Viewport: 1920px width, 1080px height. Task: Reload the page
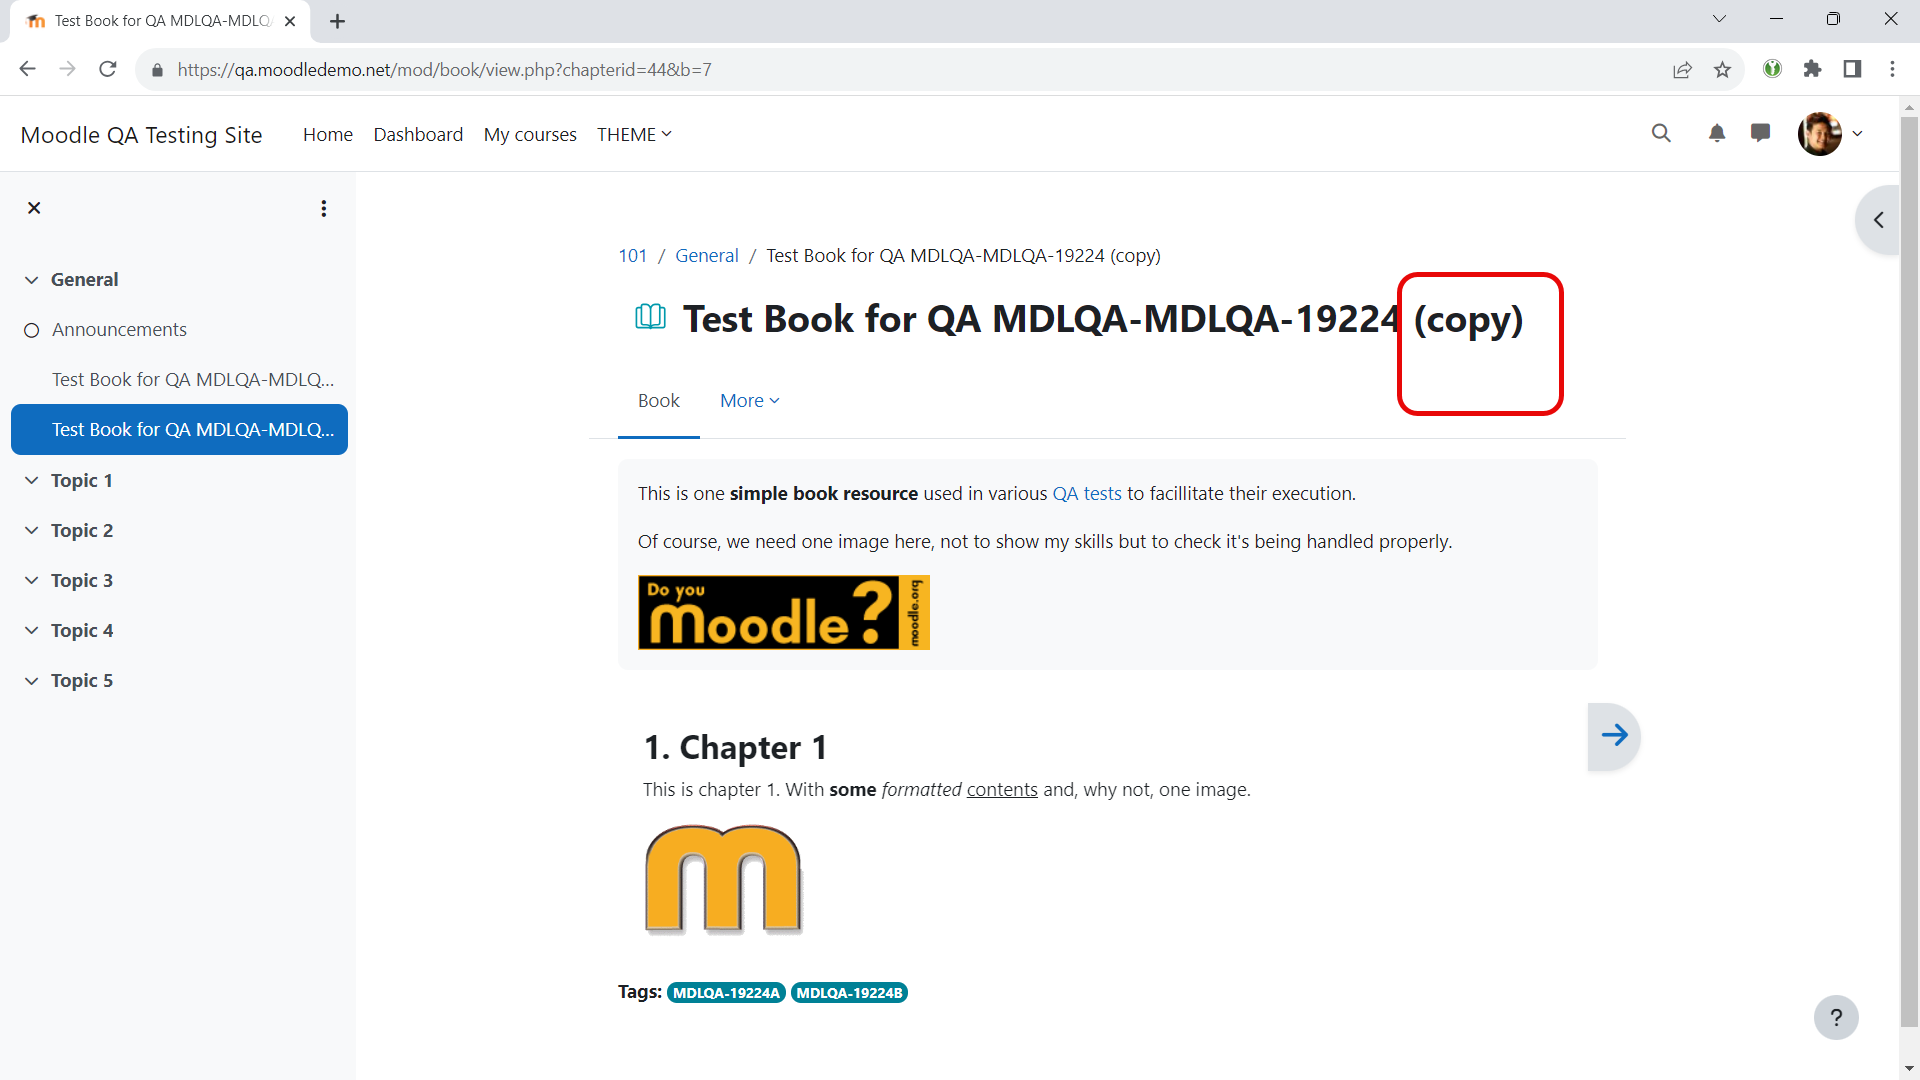tap(108, 69)
